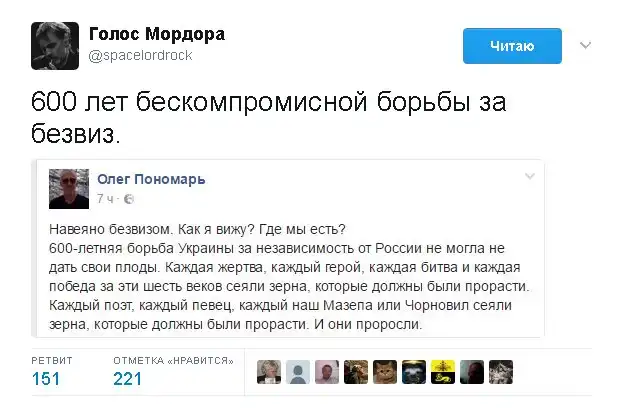Click the last liker avatar in row

click(500, 372)
